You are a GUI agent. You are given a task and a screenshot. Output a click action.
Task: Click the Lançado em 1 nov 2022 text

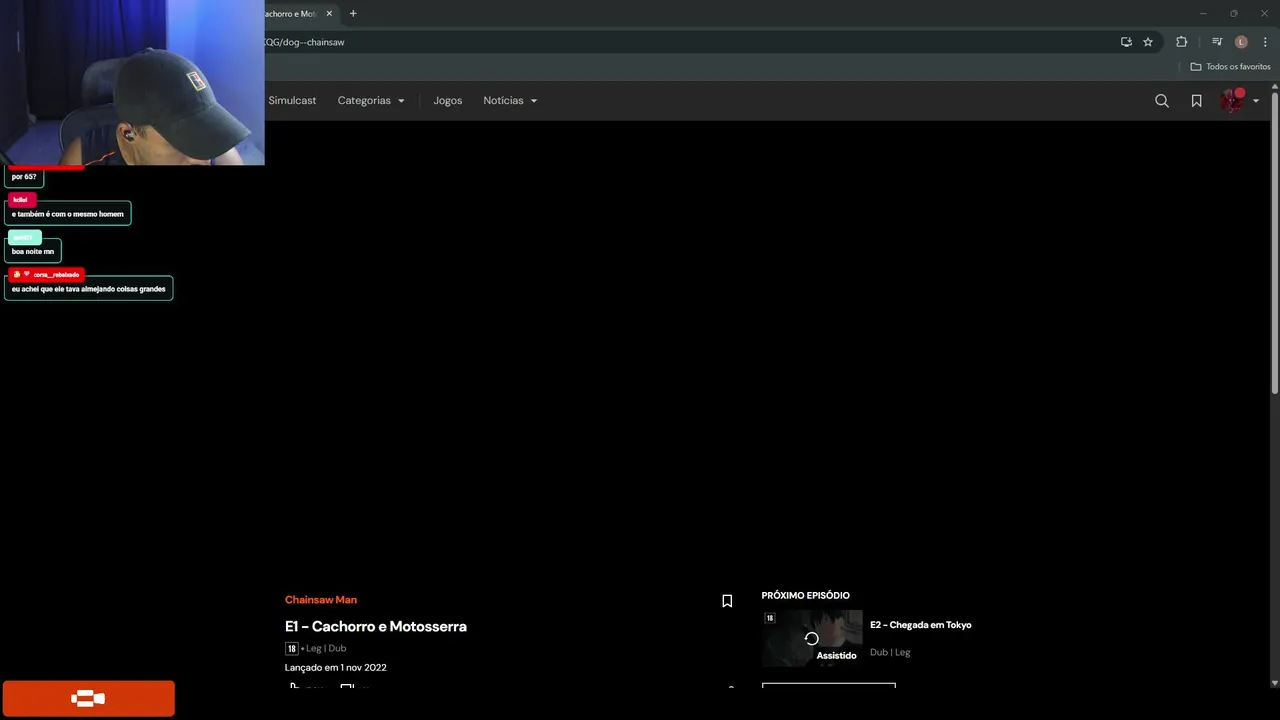tap(336, 668)
